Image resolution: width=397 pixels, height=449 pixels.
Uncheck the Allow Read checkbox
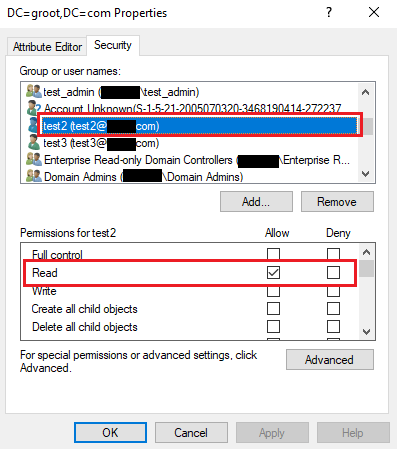(273, 272)
